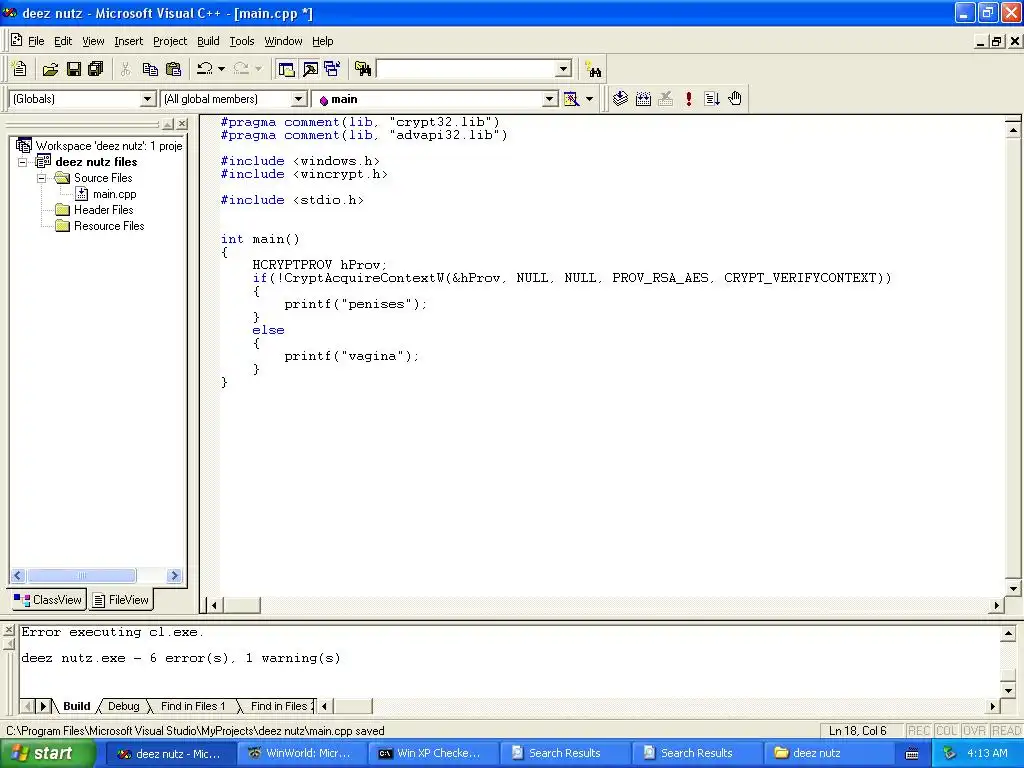The width and height of the screenshot is (1024, 768).
Task: Select the Debug output tab
Action: [x=123, y=706]
